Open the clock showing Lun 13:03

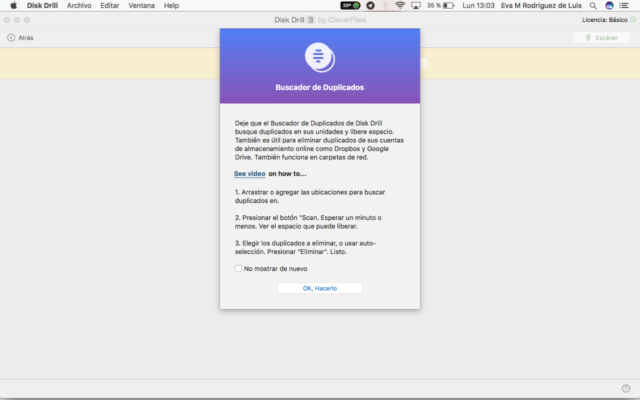[x=478, y=5]
